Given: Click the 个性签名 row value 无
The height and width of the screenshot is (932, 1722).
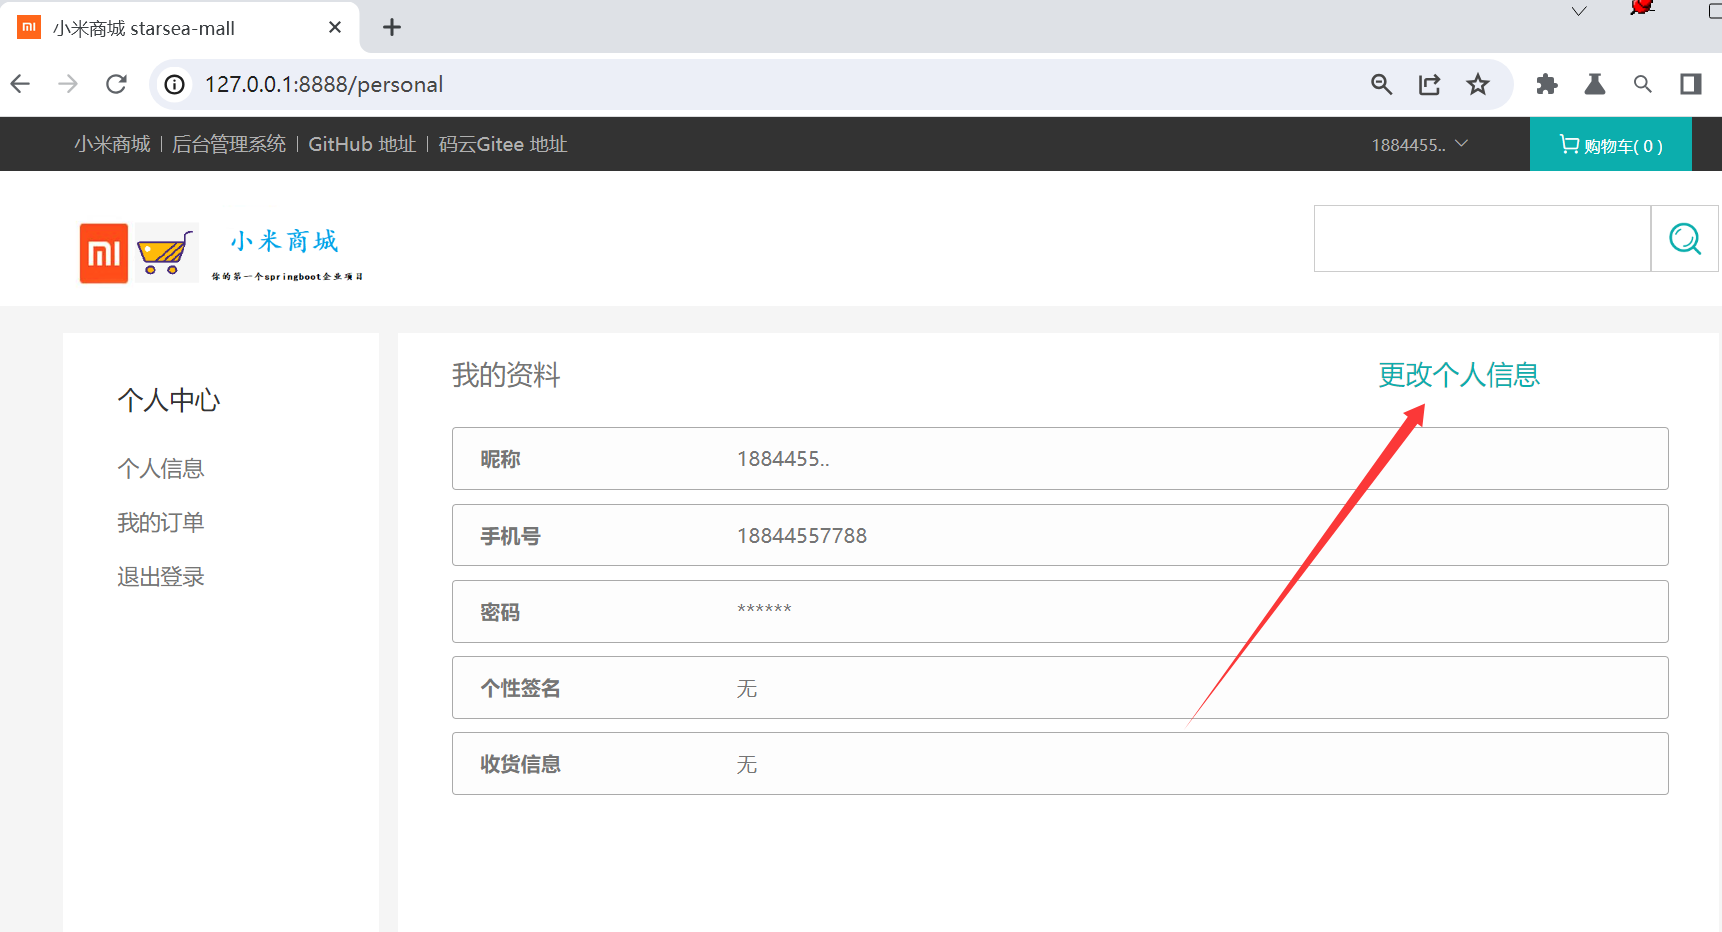Looking at the screenshot, I should coord(747,688).
